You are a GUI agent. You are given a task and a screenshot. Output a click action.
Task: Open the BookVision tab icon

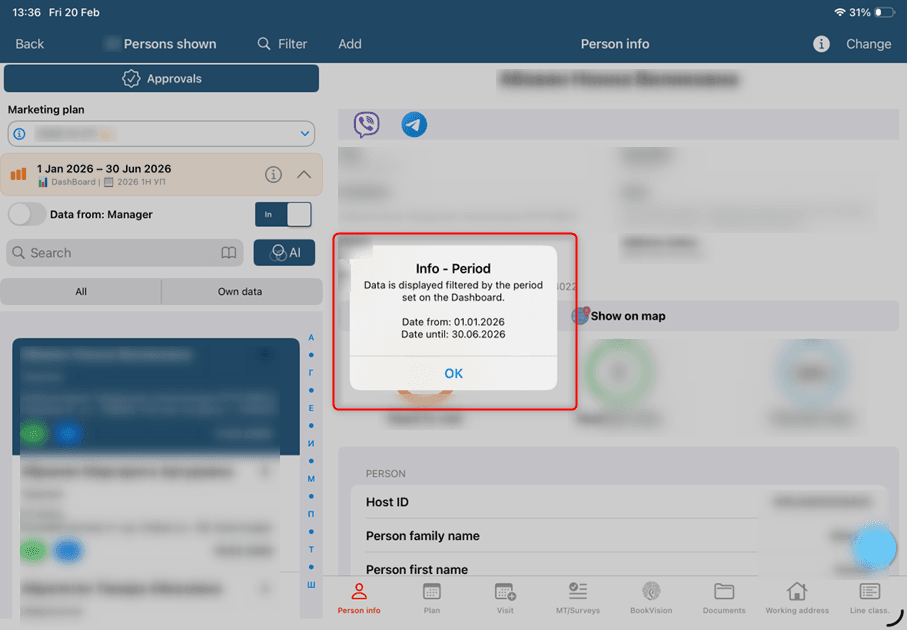[x=651, y=597]
